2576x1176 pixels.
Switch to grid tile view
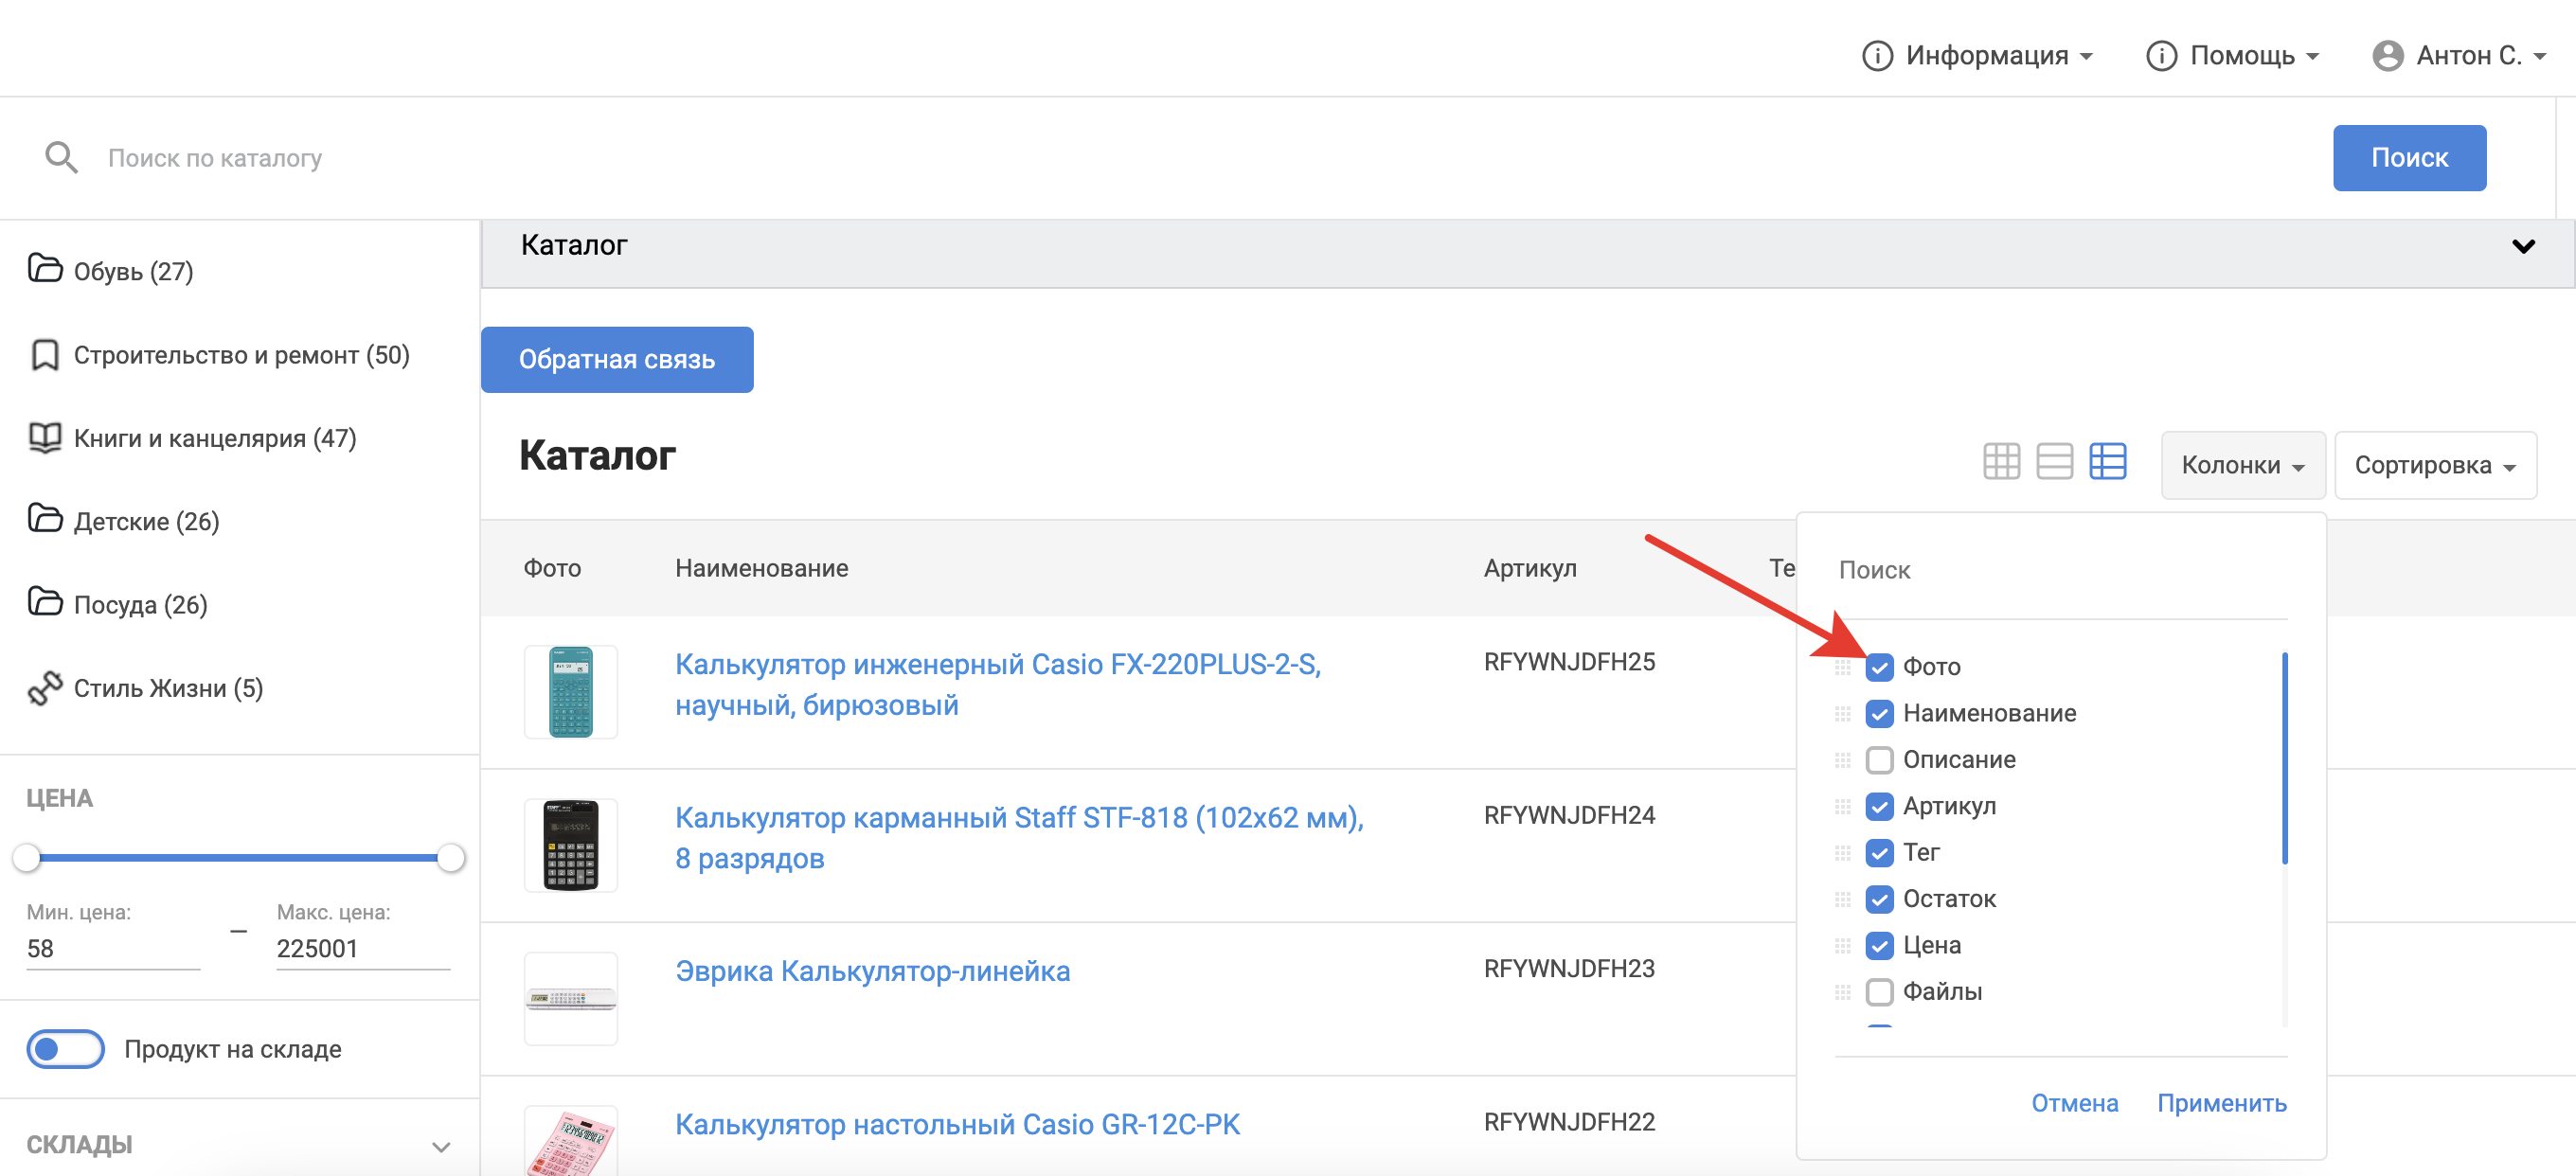pos(2001,462)
